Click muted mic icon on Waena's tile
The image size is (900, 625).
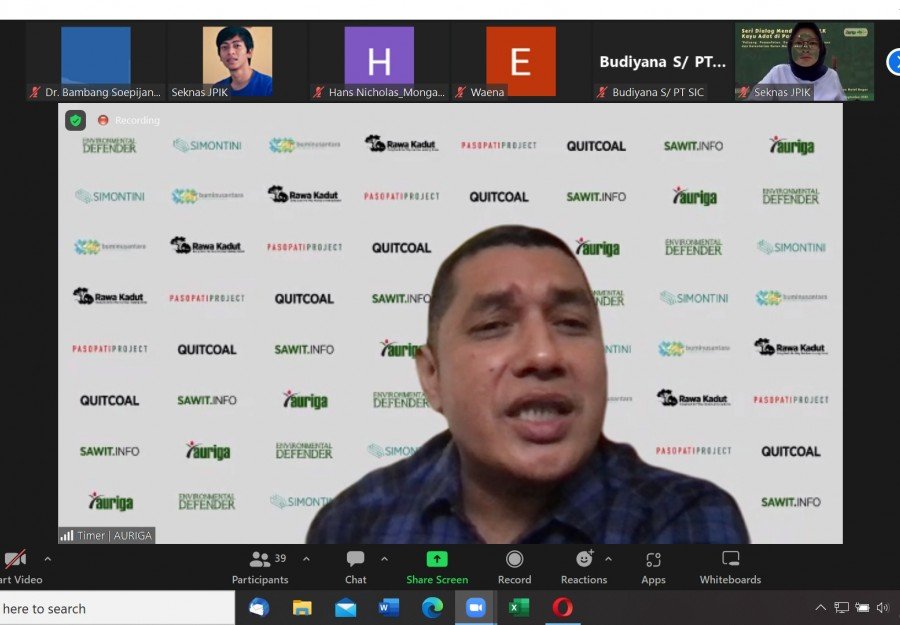tap(460, 92)
